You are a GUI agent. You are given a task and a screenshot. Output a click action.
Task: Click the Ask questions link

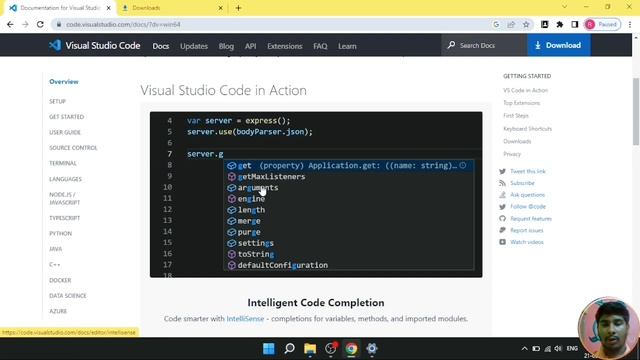(x=527, y=195)
